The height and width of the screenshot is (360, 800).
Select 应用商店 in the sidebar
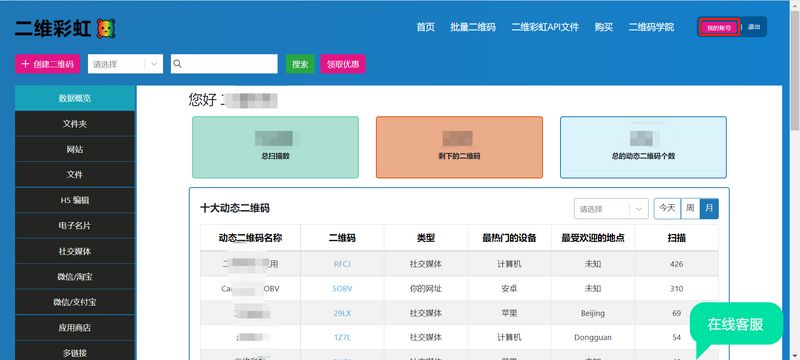pyautogui.click(x=75, y=328)
